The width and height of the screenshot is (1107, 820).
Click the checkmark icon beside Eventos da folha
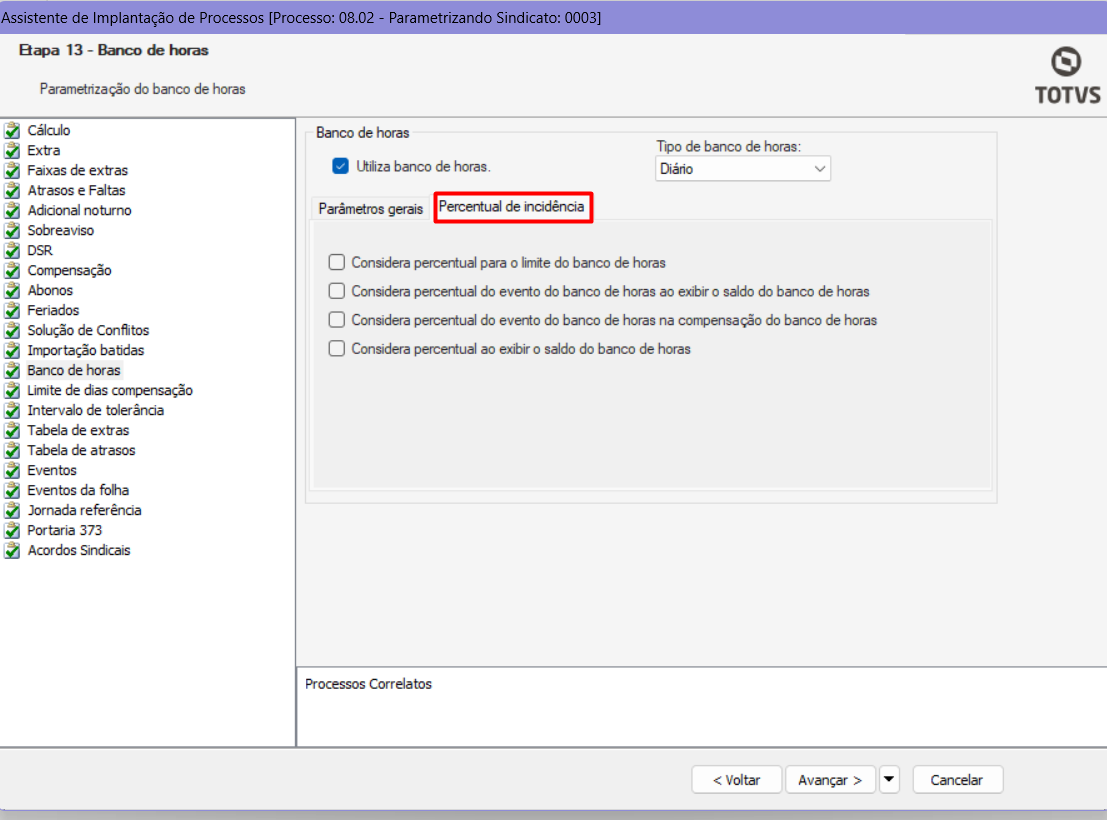(x=12, y=491)
